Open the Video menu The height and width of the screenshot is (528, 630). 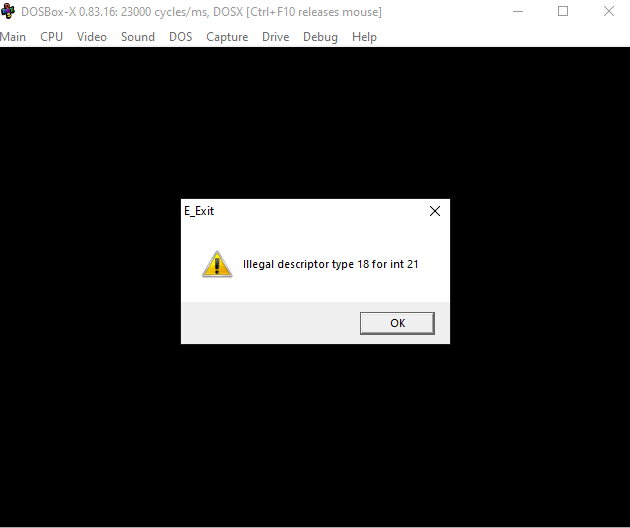(92, 37)
